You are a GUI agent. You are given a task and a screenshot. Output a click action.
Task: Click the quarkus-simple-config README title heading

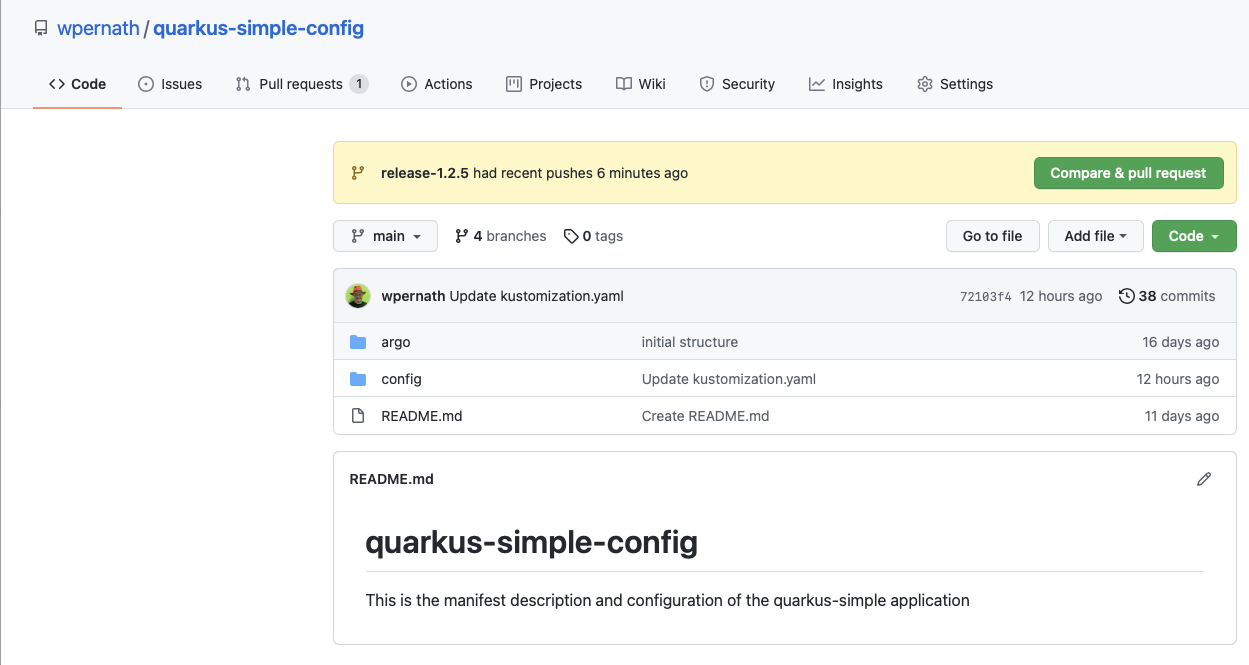point(532,543)
